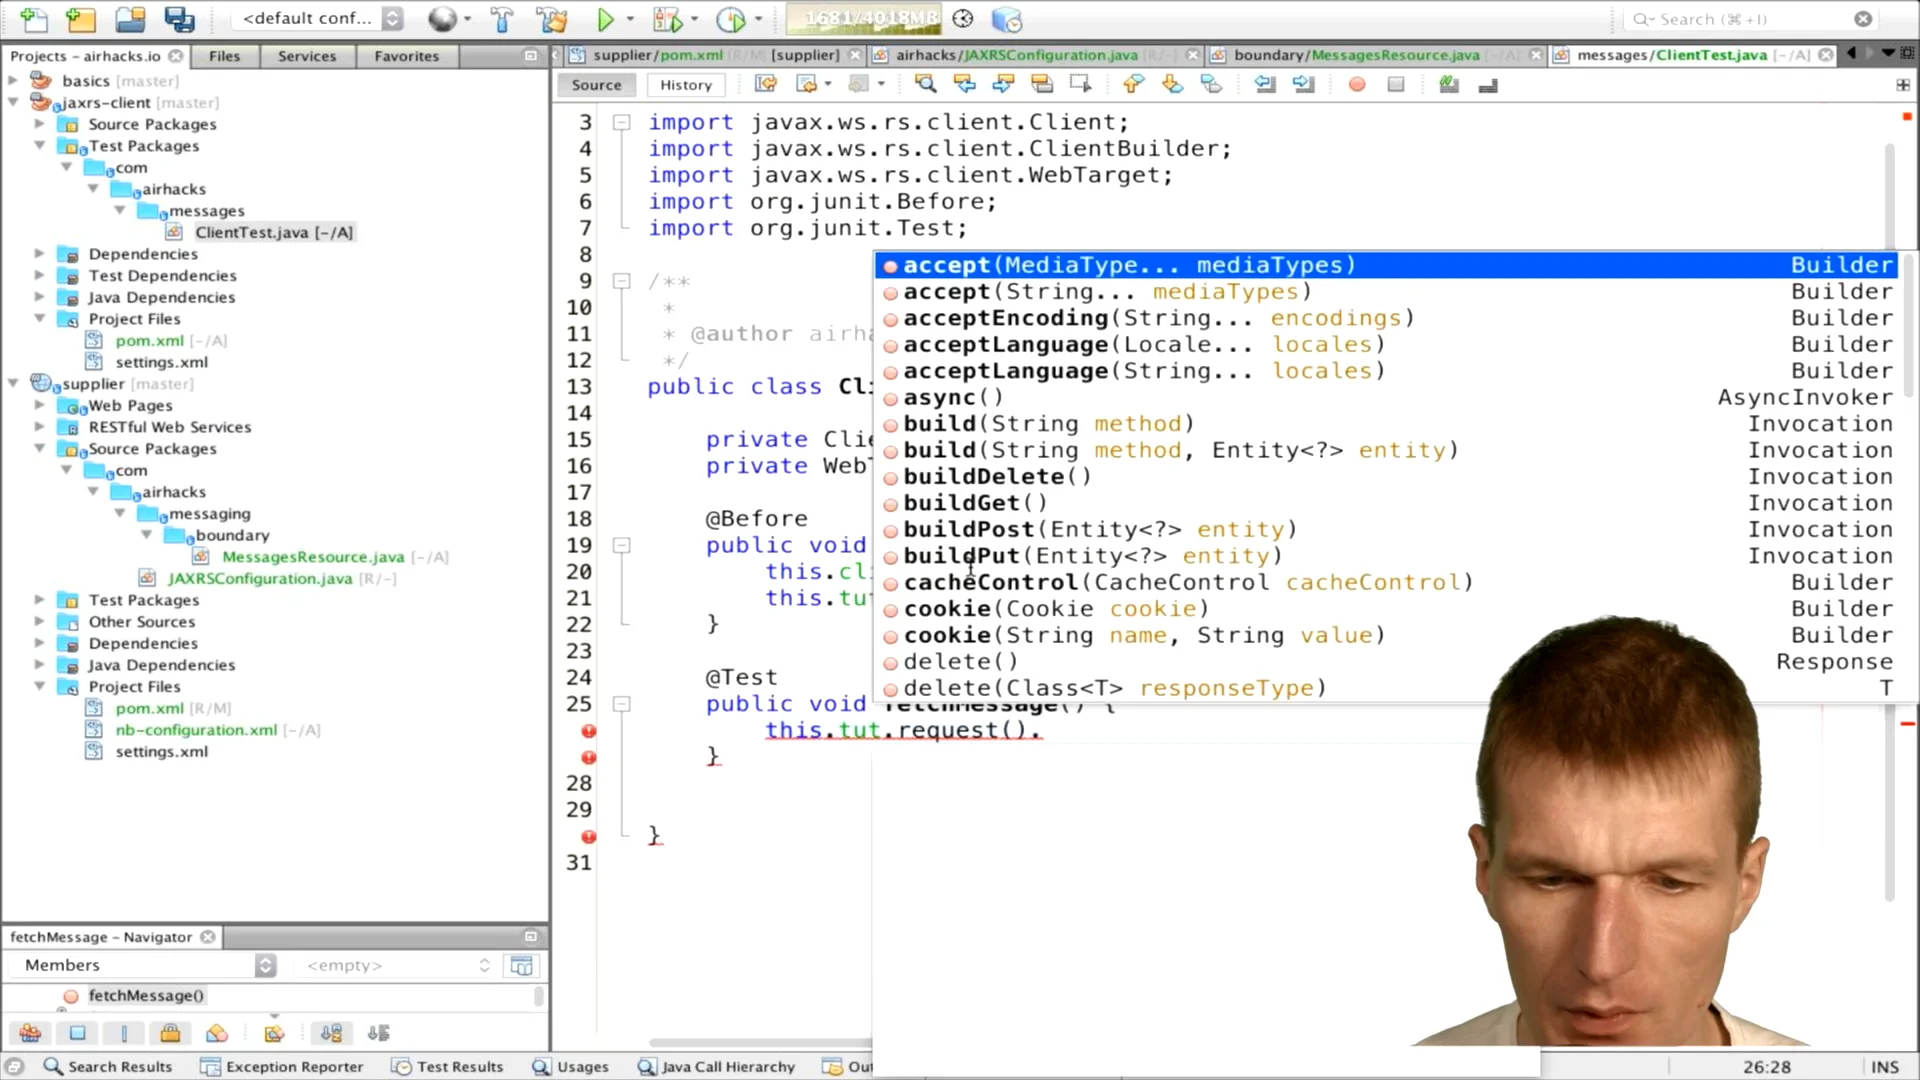1920x1080 pixels.
Task: Click the Save All disks icon
Action: click(180, 19)
